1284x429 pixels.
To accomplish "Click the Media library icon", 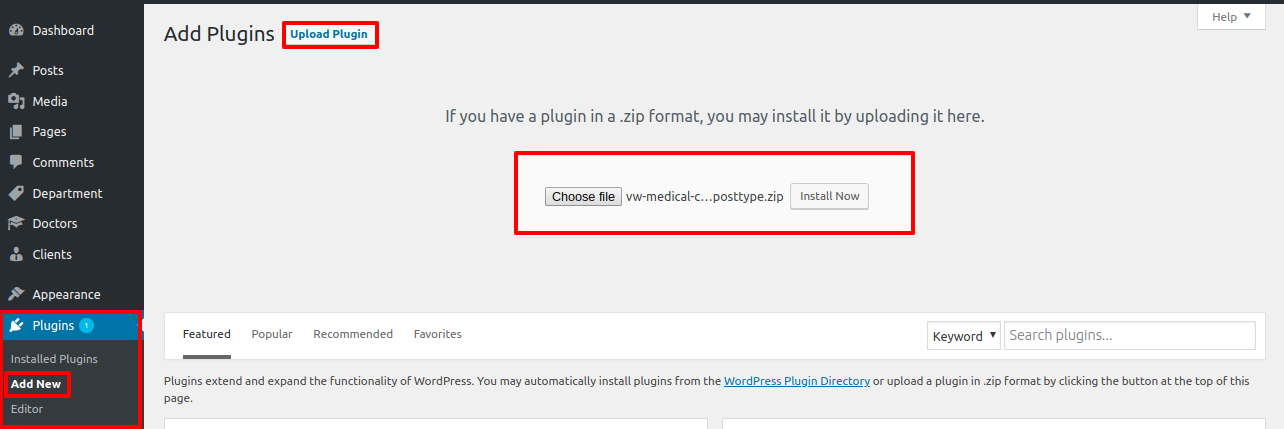I will coord(16,101).
